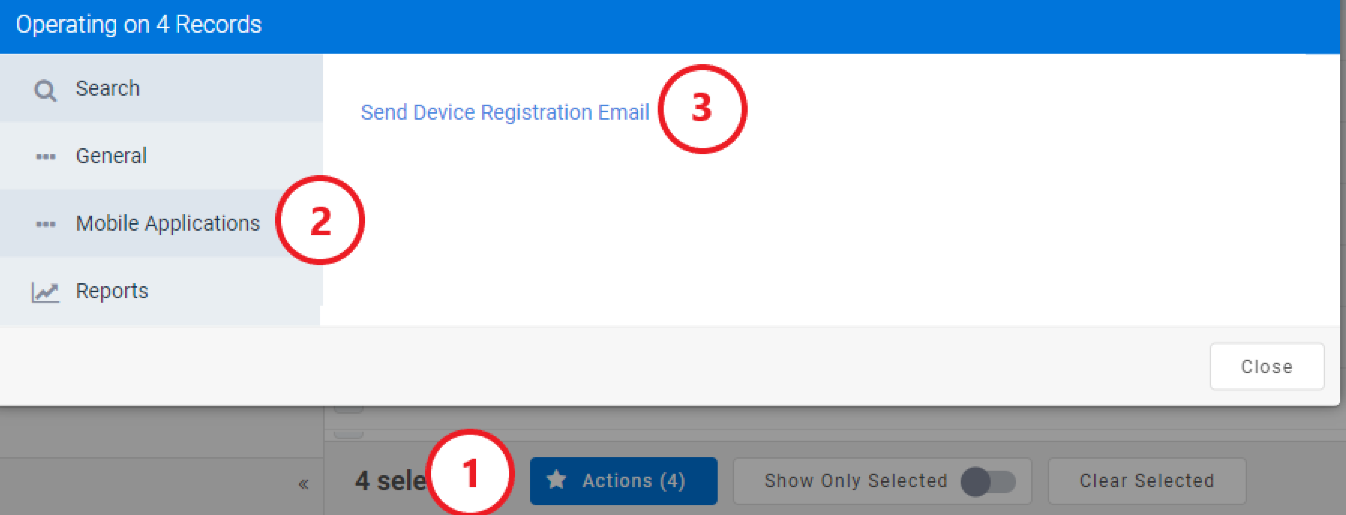
Task: Click the Operating on 4 Records title
Action: tap(139, 25)
